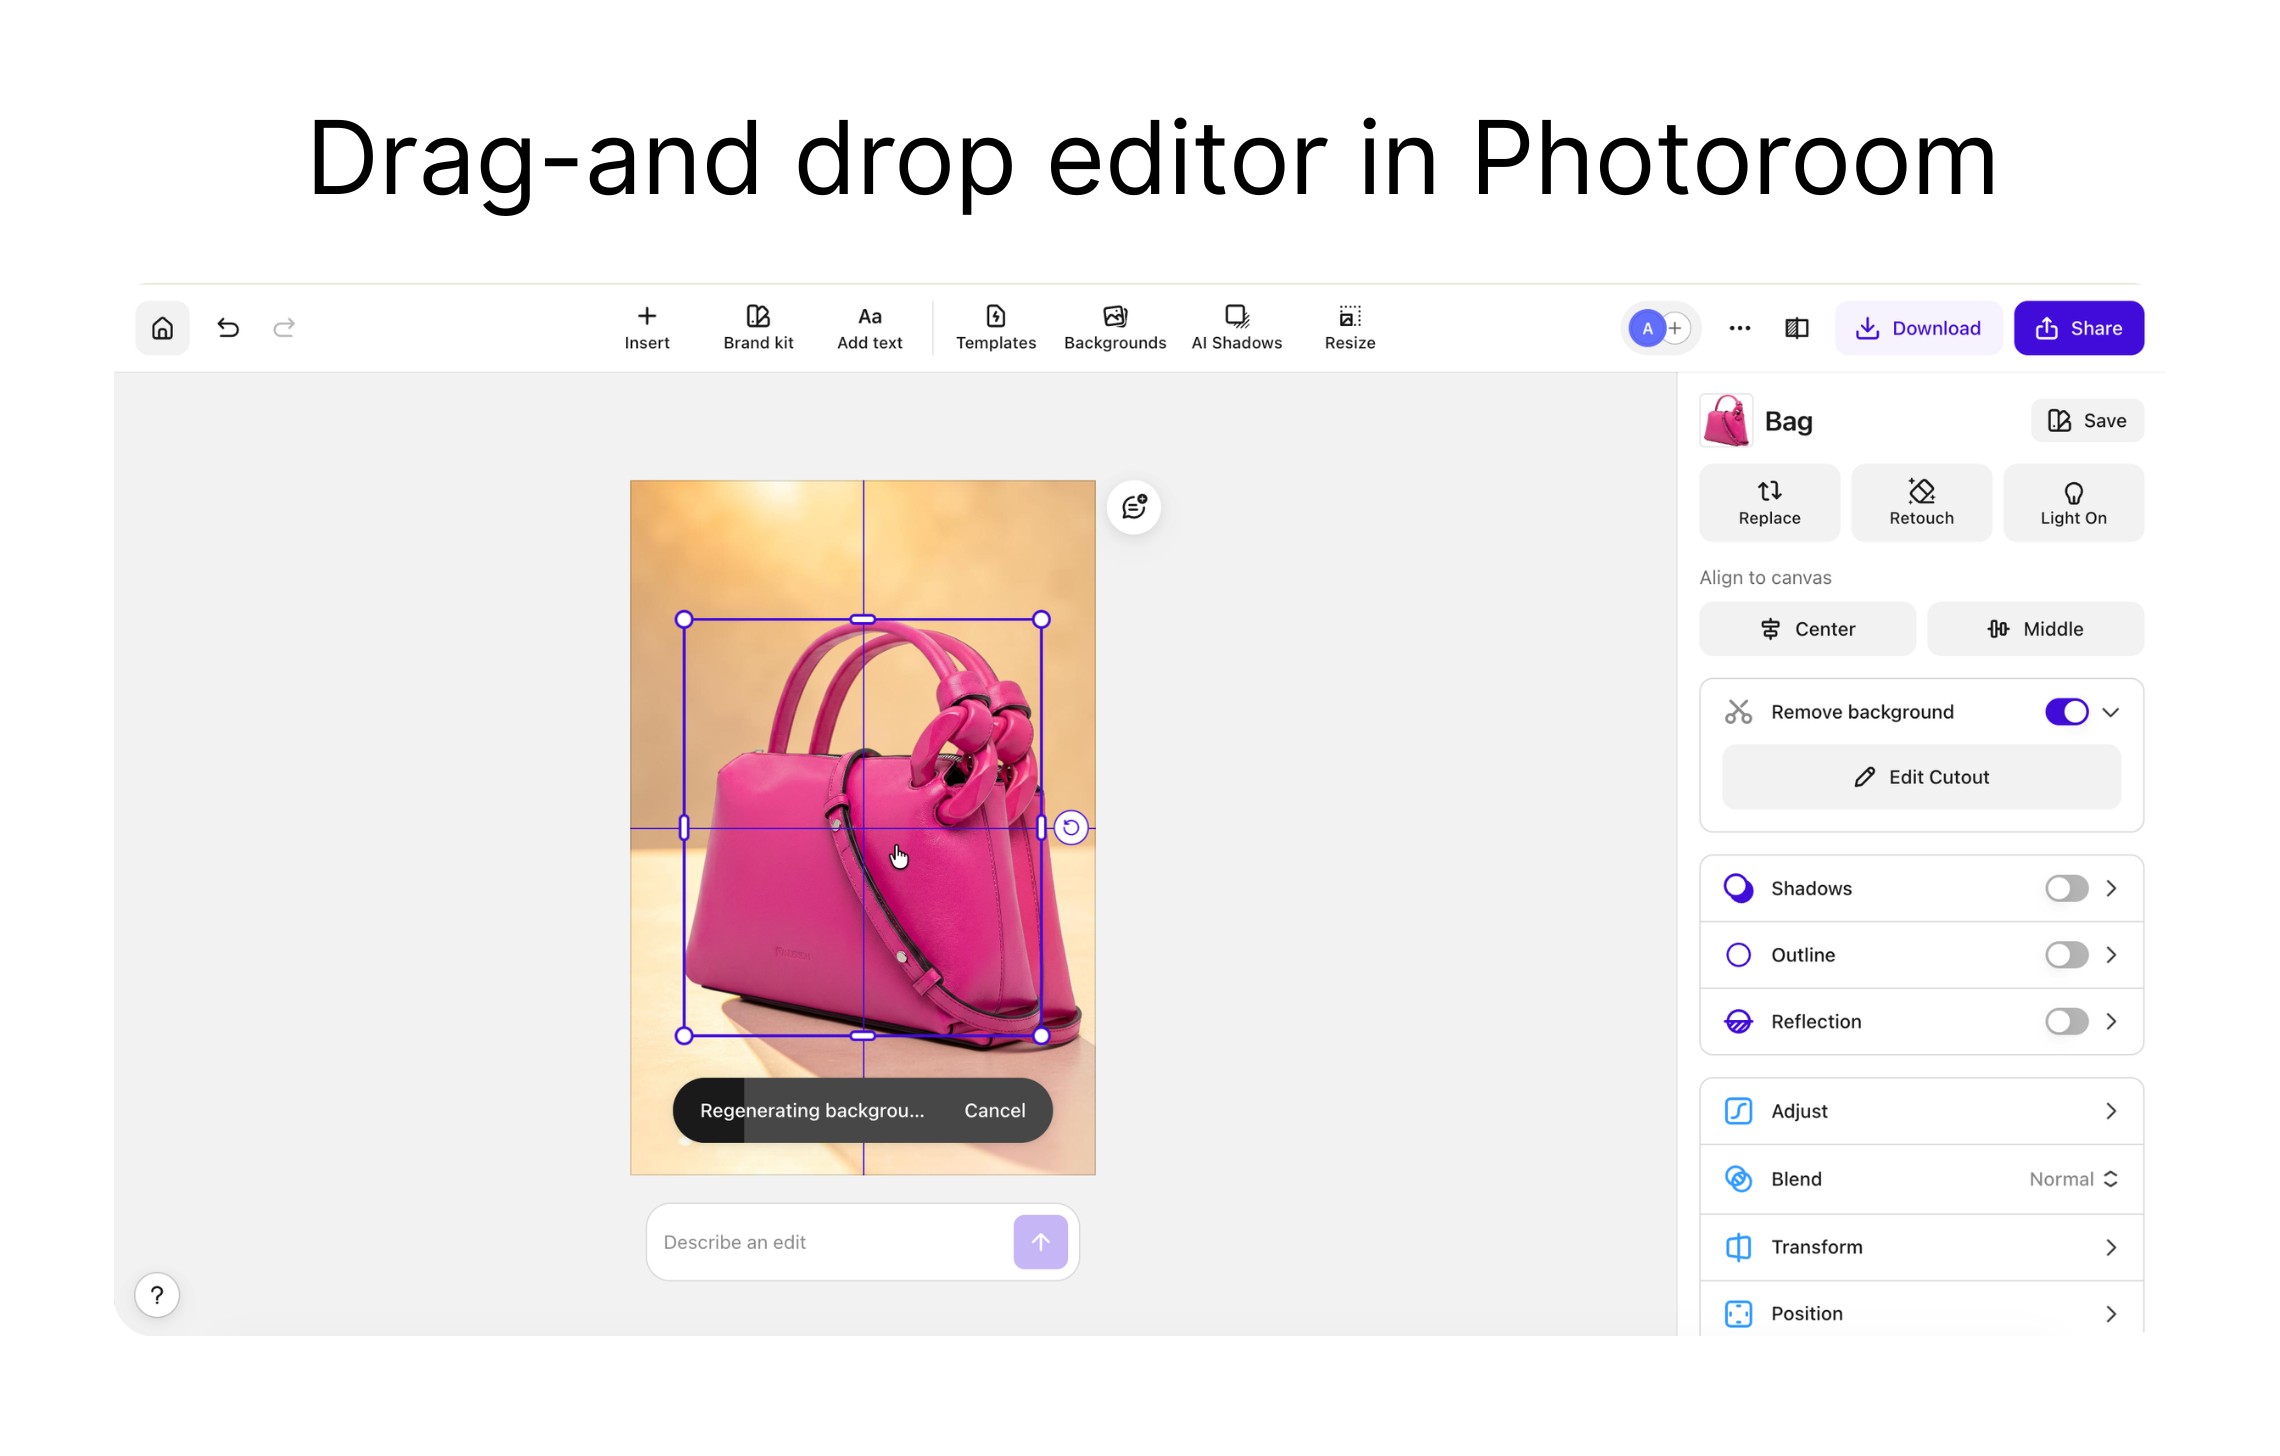Click the rotate handle beside the bag
The width and height of the screenshot is (2280, 1456).
[x=1071, y=827]
